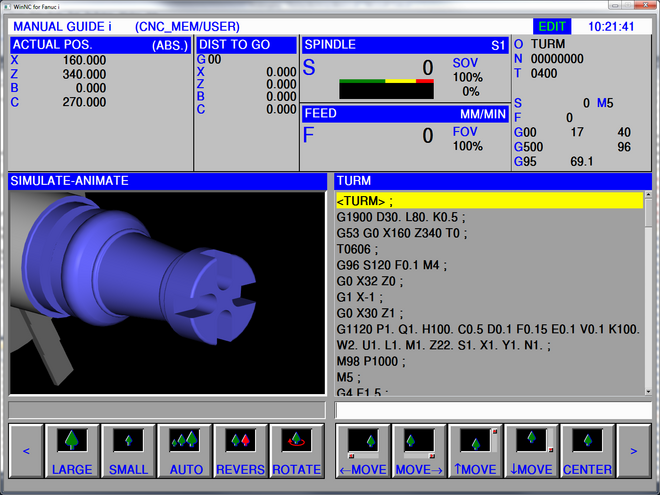Click the REVERS view softkey

[x=240, y=451]
